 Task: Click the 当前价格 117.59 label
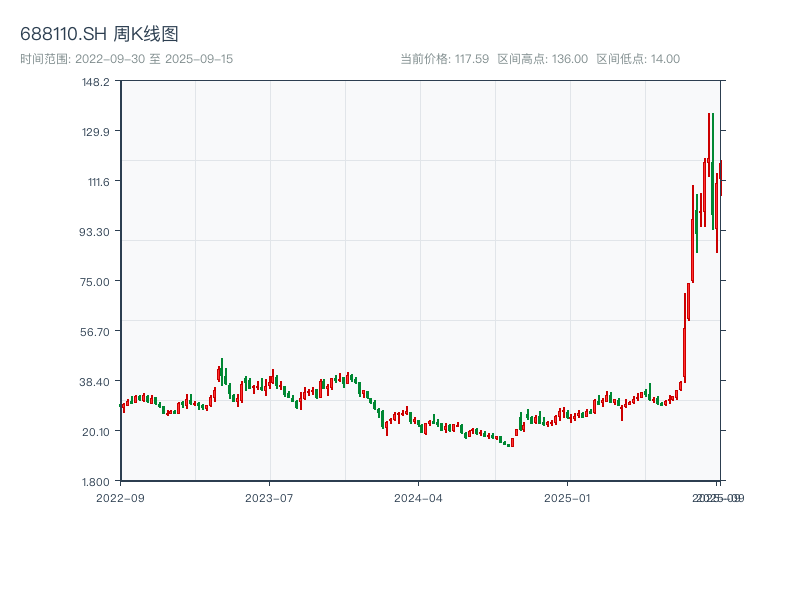pos(444,59)
